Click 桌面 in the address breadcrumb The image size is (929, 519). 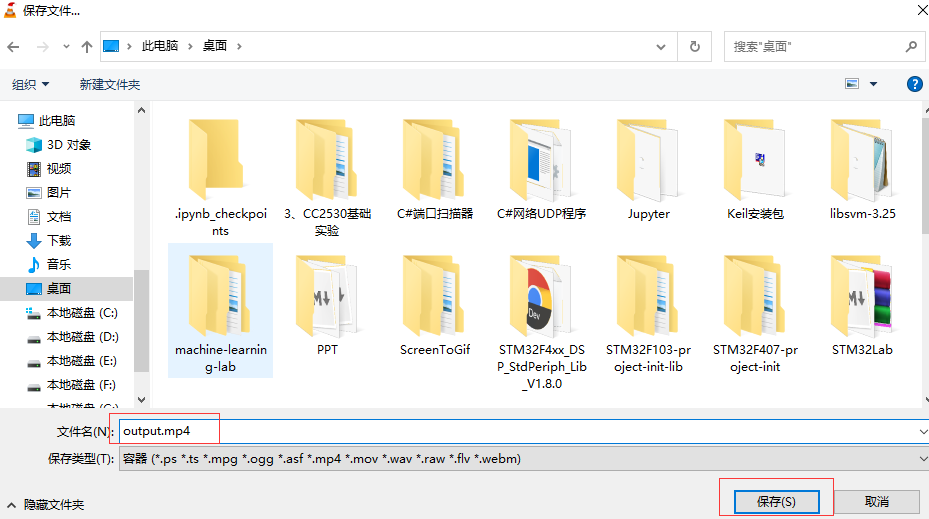click(x=214, y=46)
